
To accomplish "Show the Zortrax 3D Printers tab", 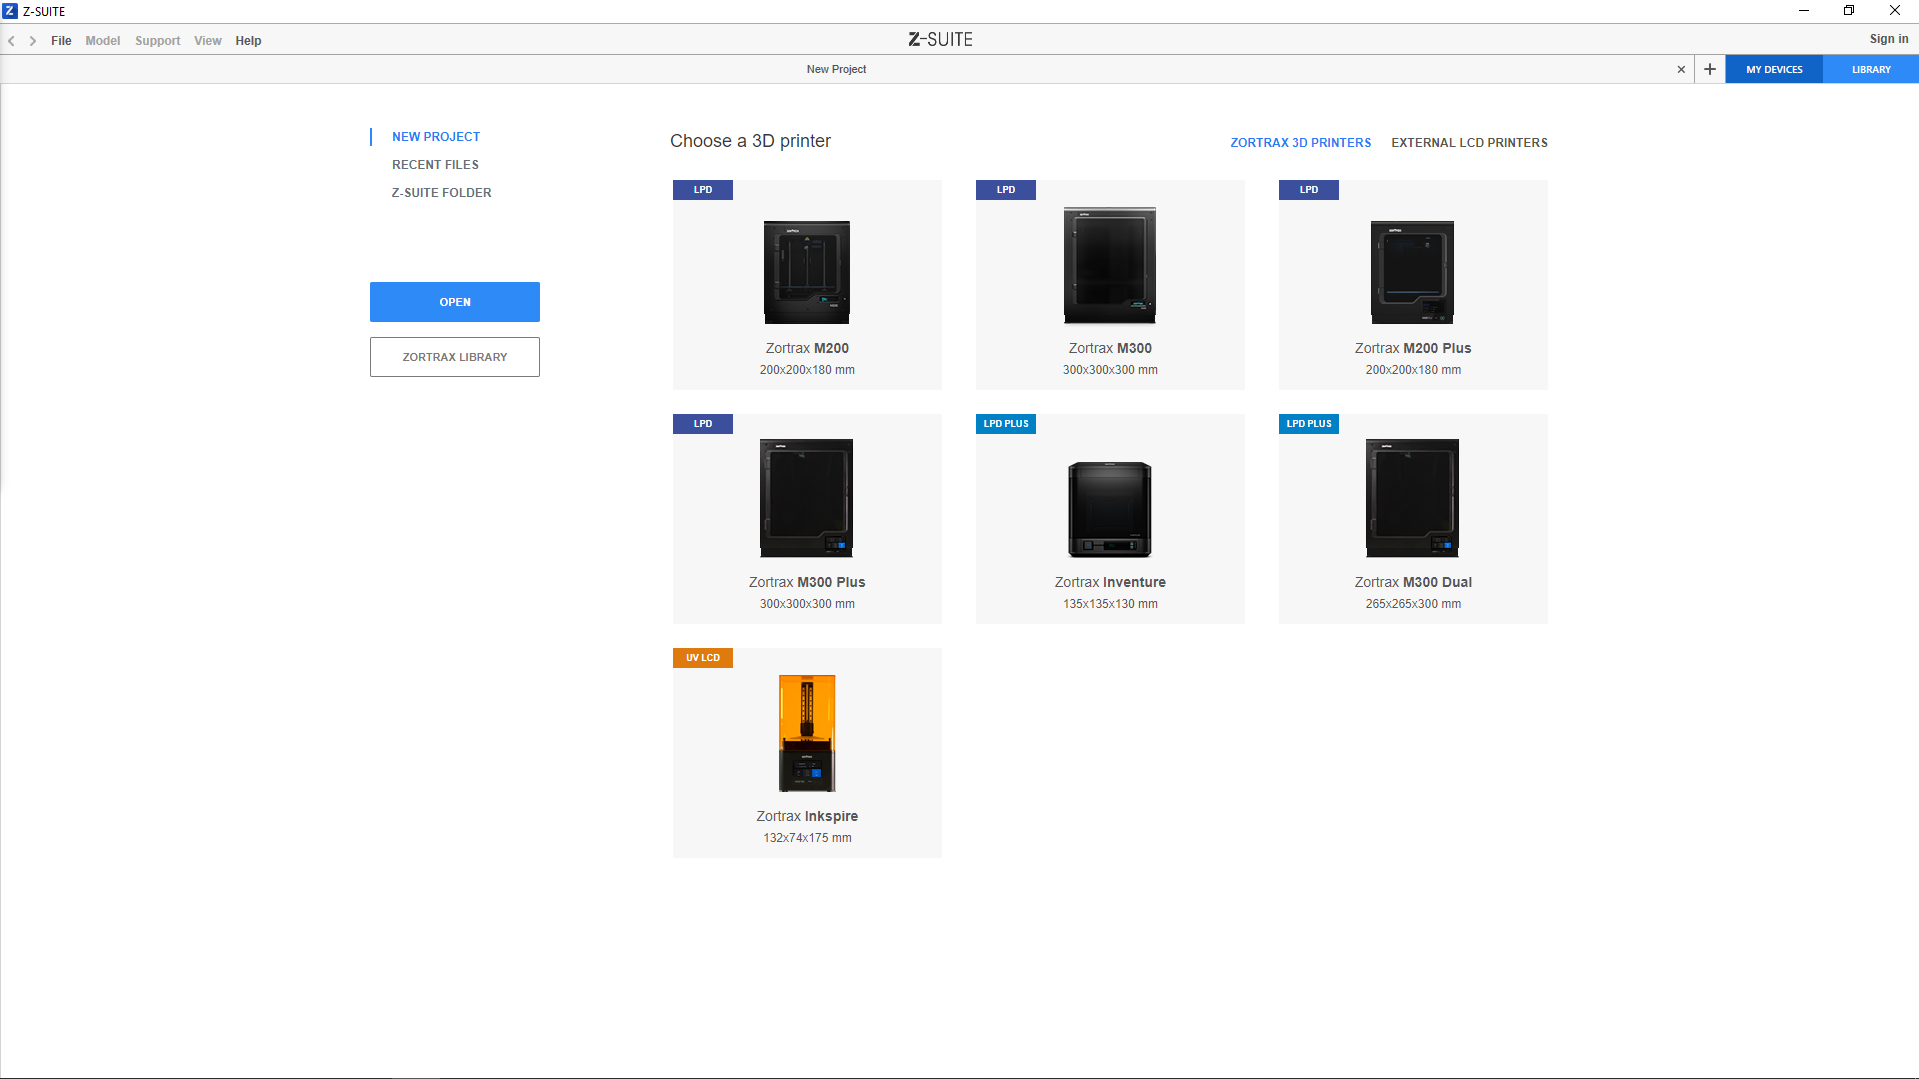I will tap(1300, 143).
